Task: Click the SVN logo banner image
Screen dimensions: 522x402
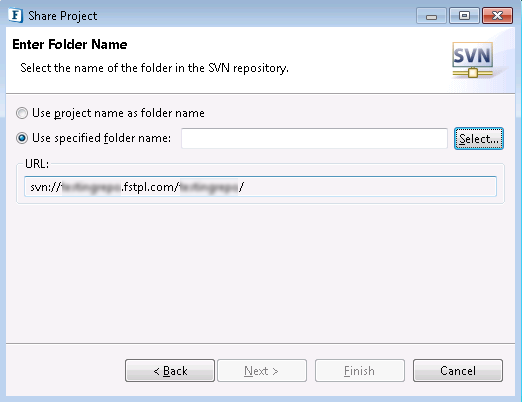Action: (473, 60)
